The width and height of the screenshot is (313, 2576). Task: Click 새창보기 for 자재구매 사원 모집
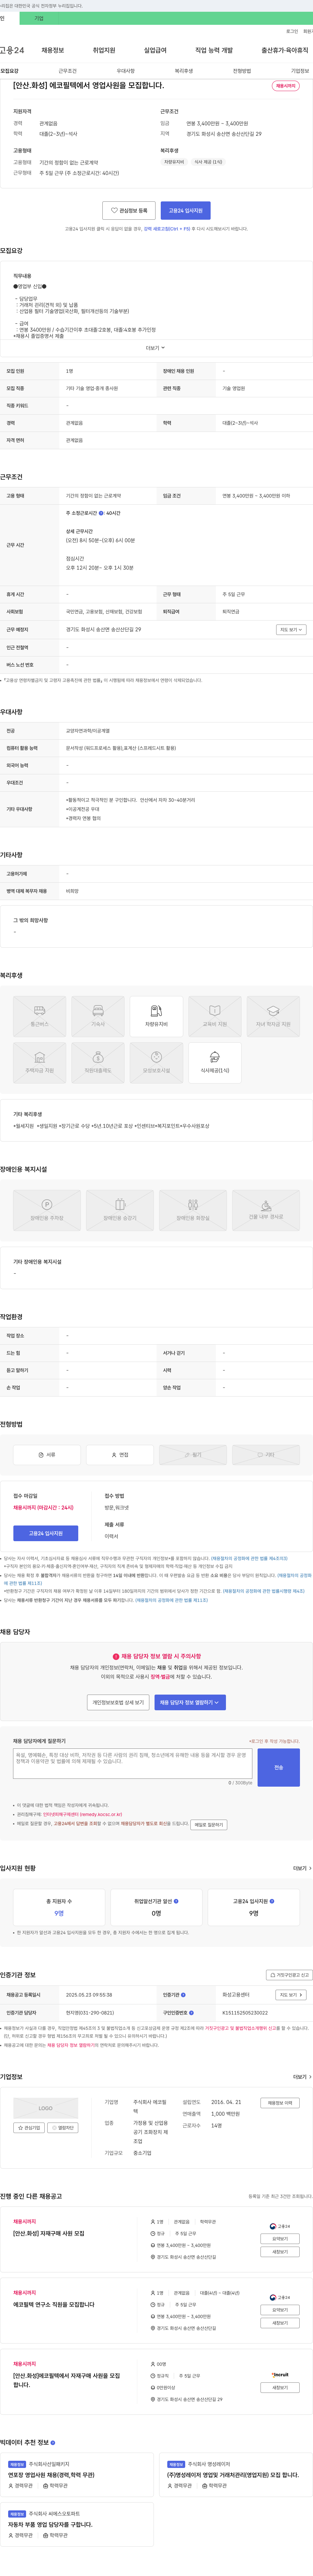280,2252
